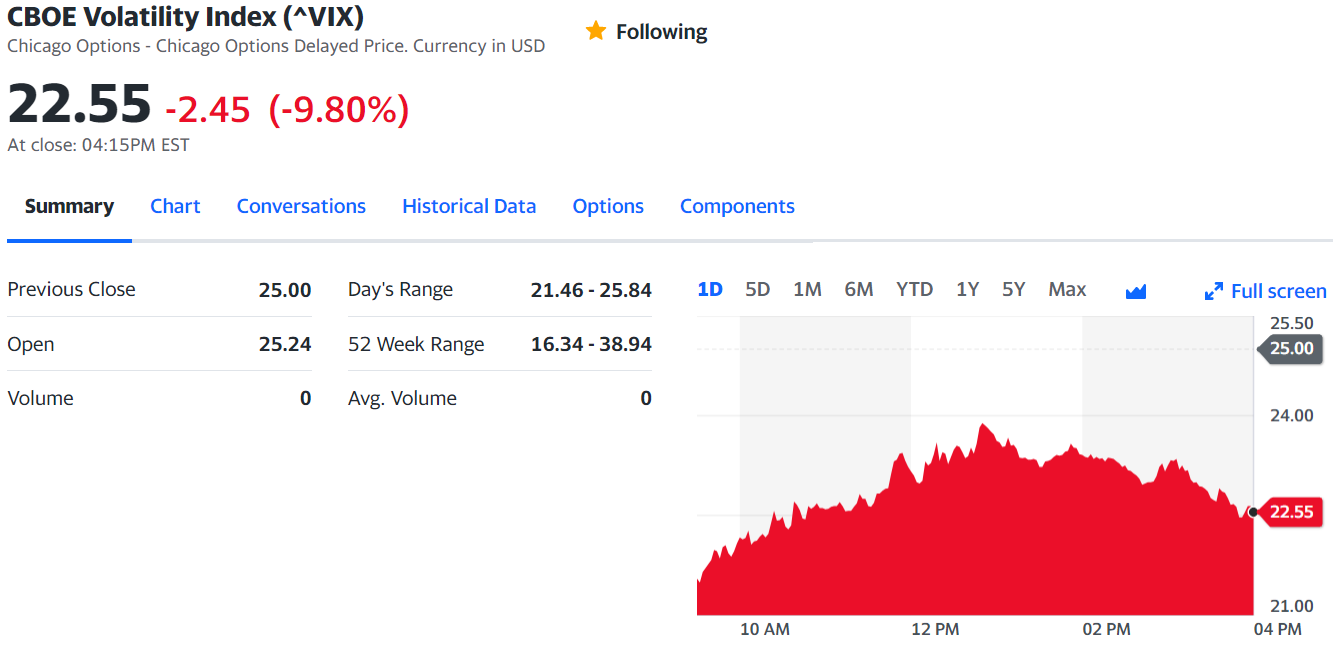Select the YTD chart range
The width and height of the screenshot is (1333, 646).
click(x=915, y=289)
